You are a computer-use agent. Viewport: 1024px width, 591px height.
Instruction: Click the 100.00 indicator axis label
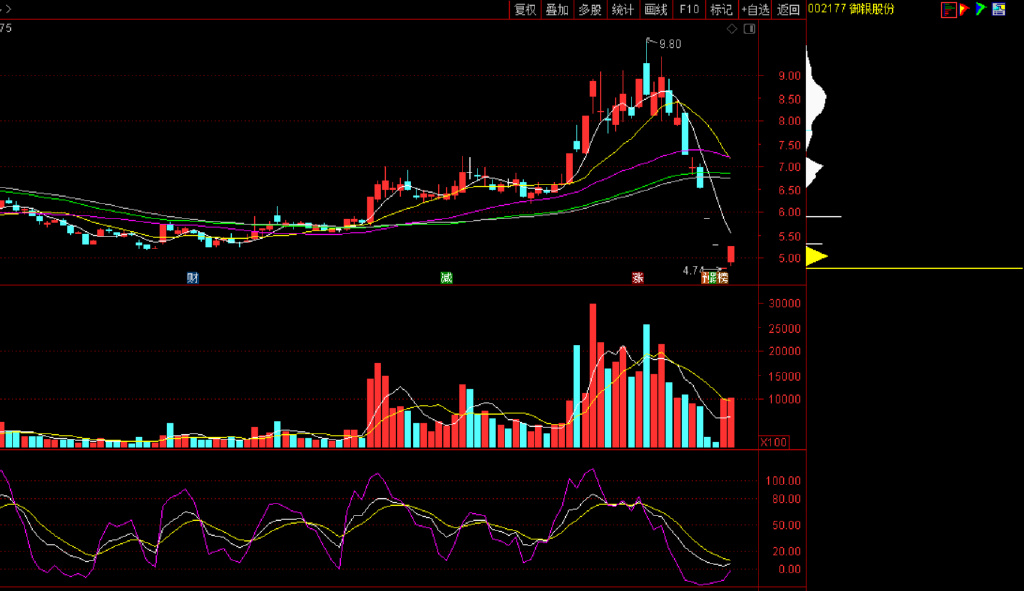coord(783,481)
